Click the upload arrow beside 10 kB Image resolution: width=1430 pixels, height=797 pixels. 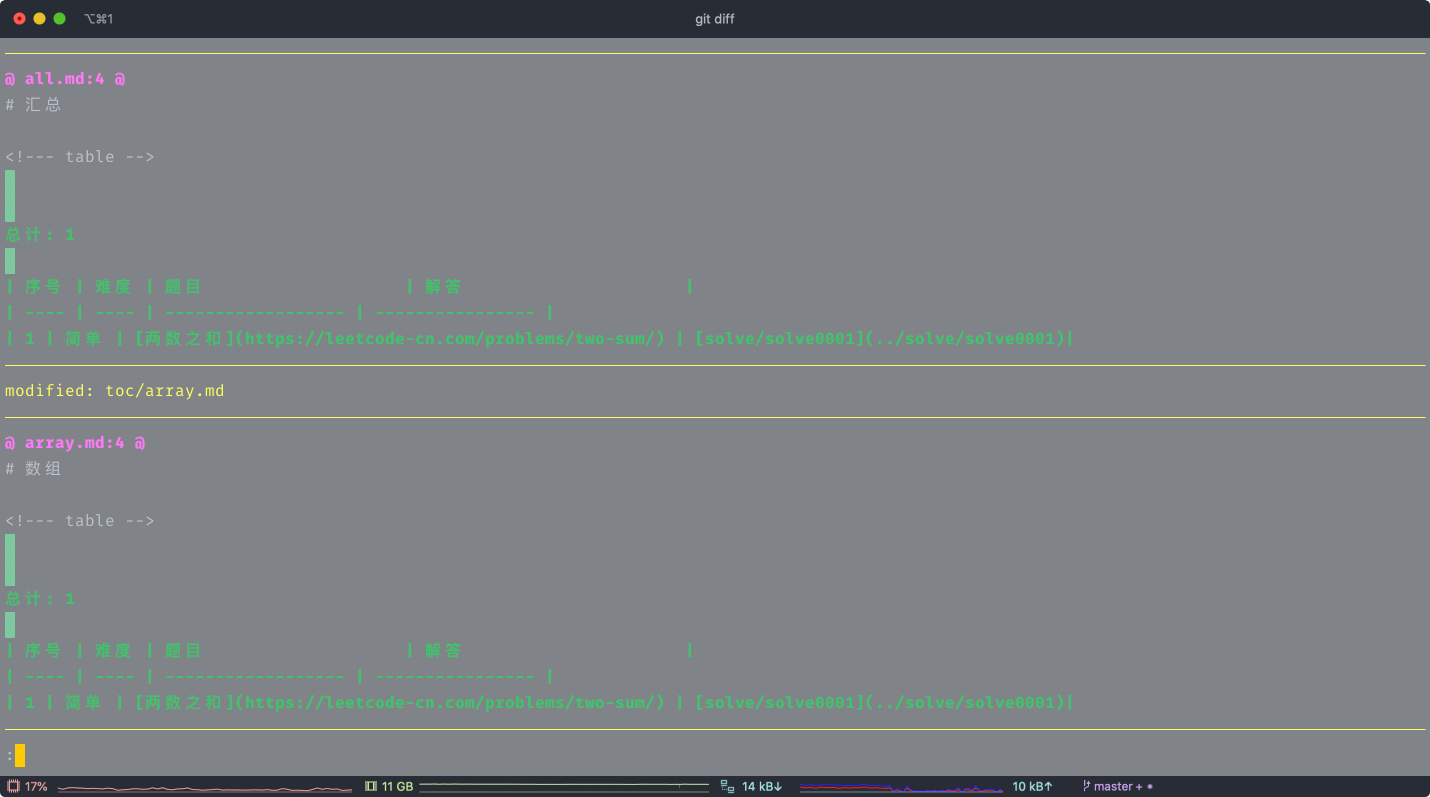pos(1048,787)
